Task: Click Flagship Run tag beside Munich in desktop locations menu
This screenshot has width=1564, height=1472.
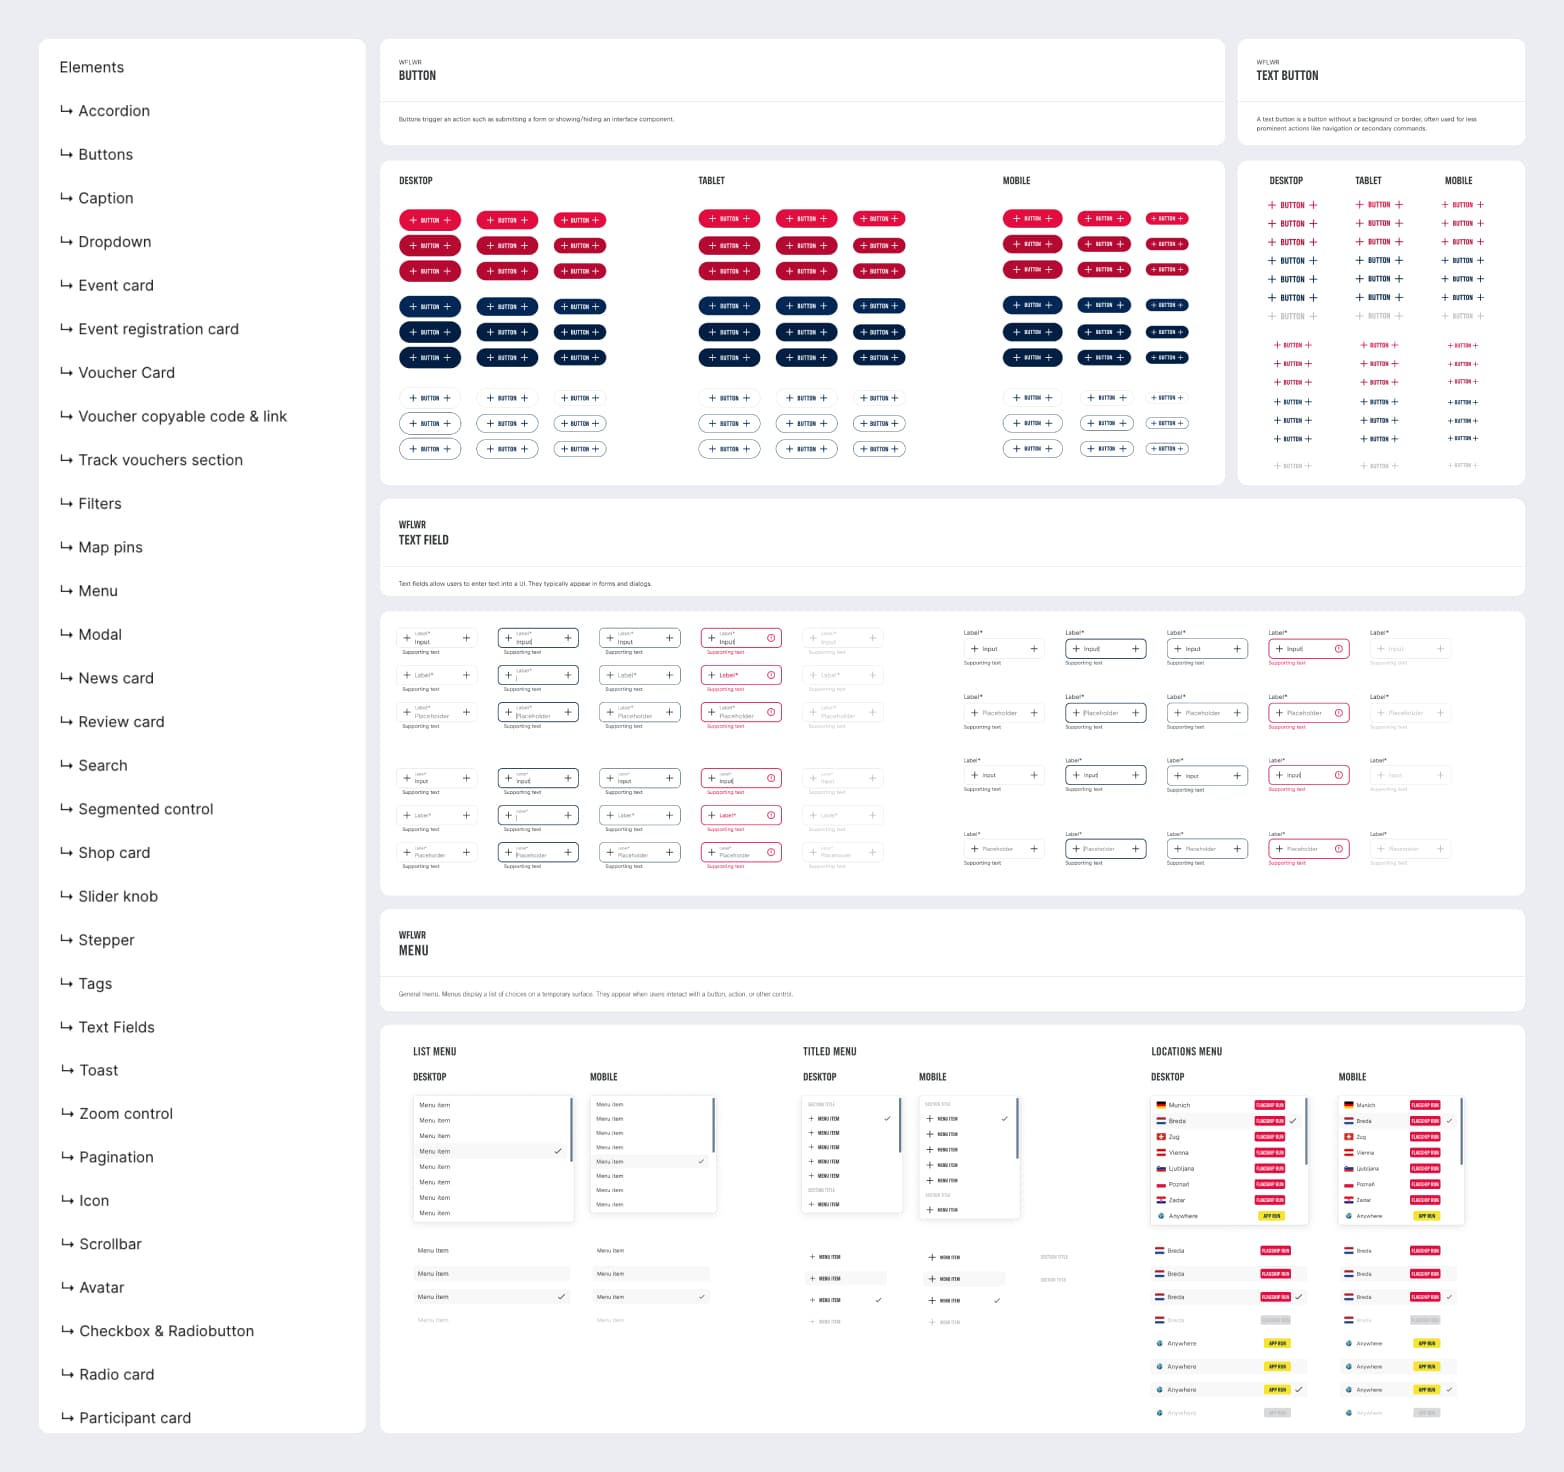Action: [x=1269, y=1105]
